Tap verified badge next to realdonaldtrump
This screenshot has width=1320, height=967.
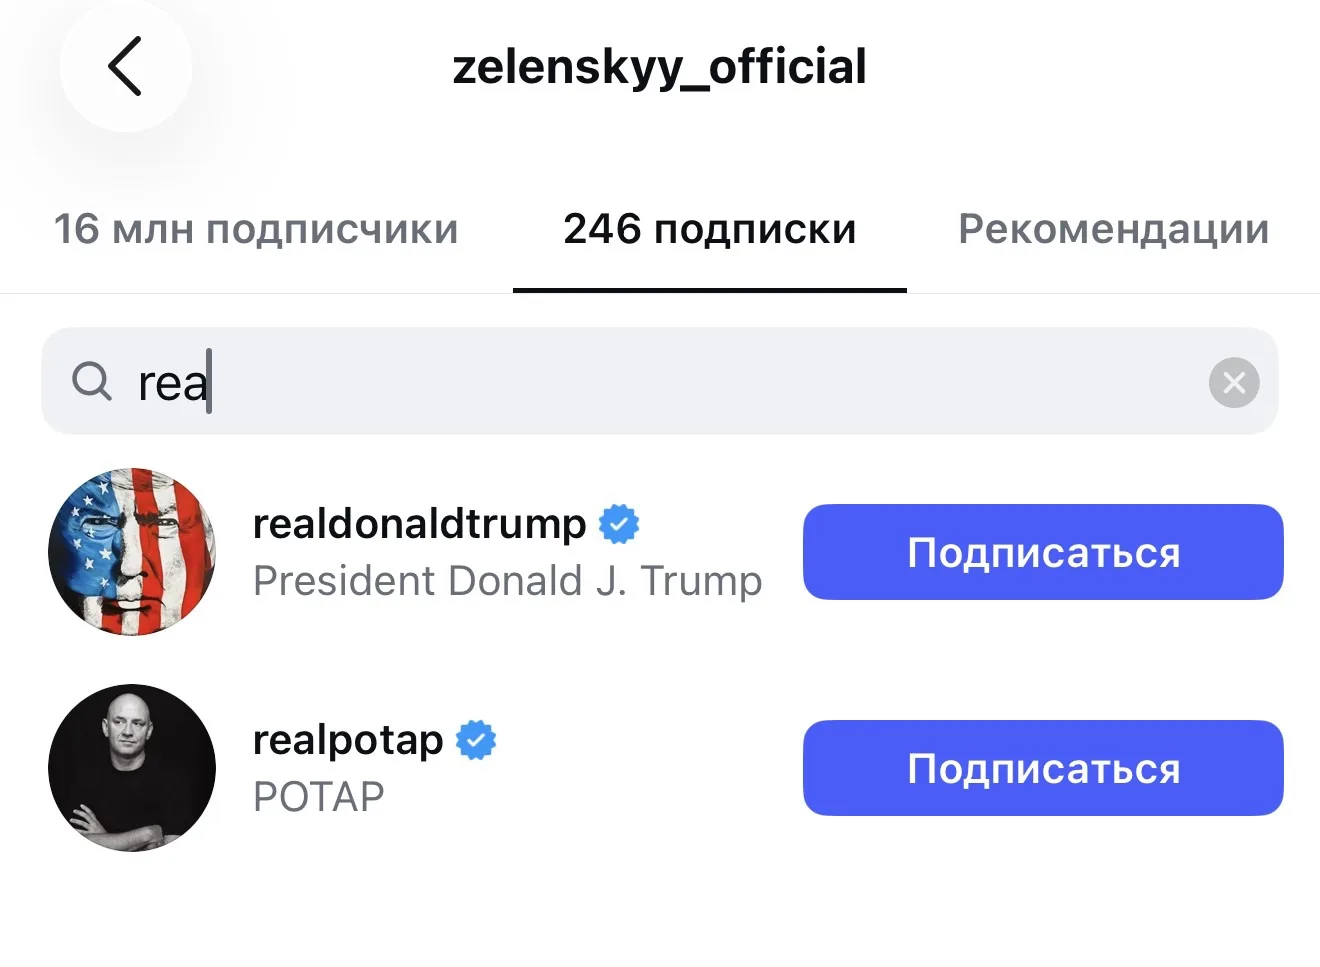pos(619,524)
